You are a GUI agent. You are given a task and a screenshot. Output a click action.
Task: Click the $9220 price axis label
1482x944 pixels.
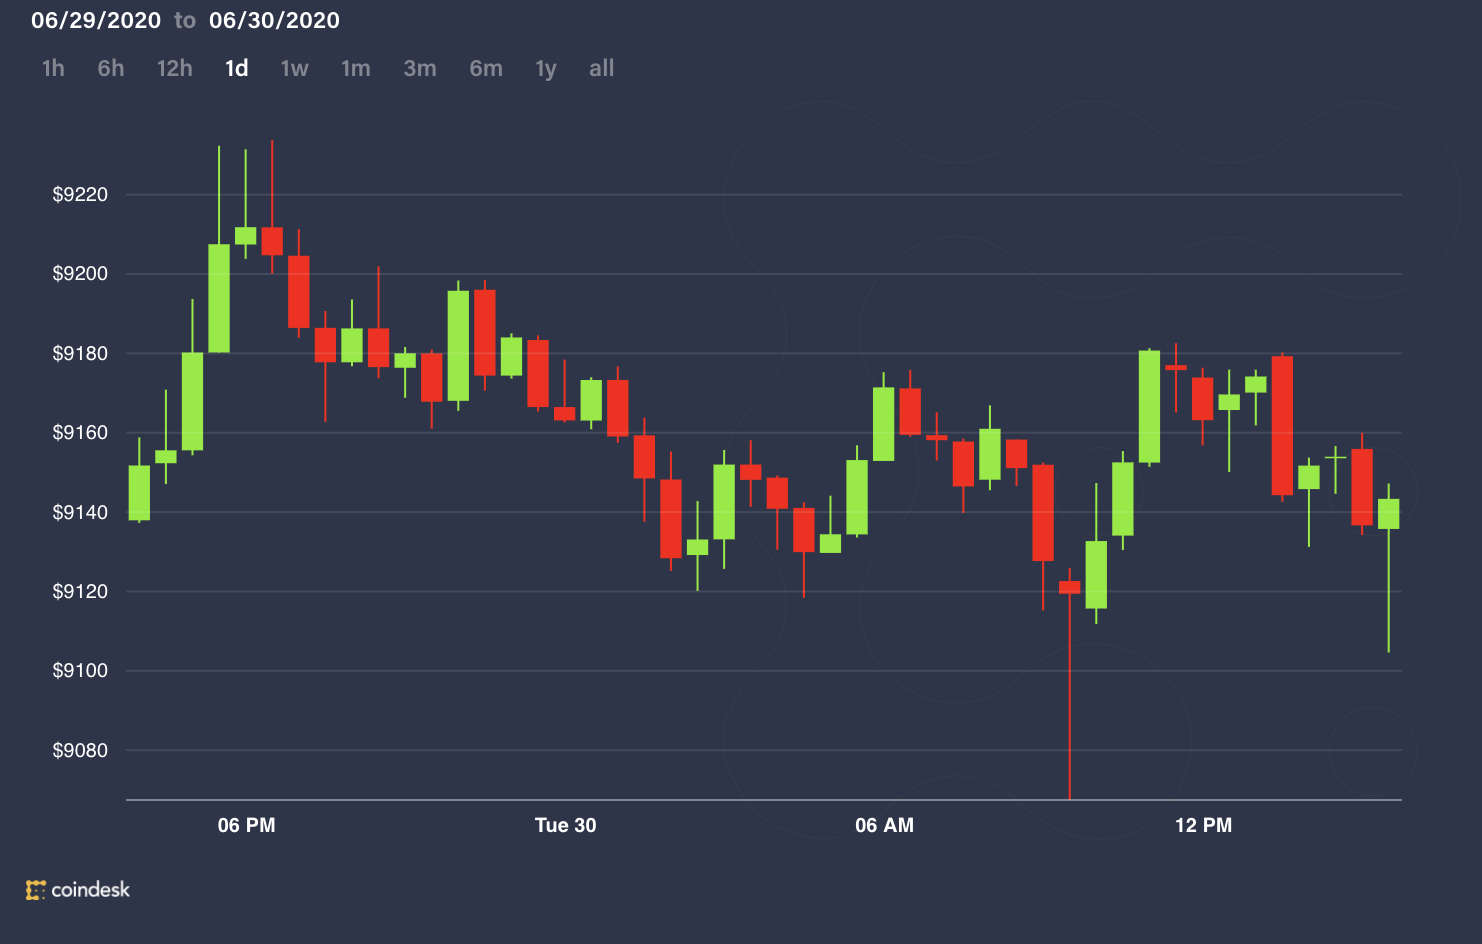(80, 195)
